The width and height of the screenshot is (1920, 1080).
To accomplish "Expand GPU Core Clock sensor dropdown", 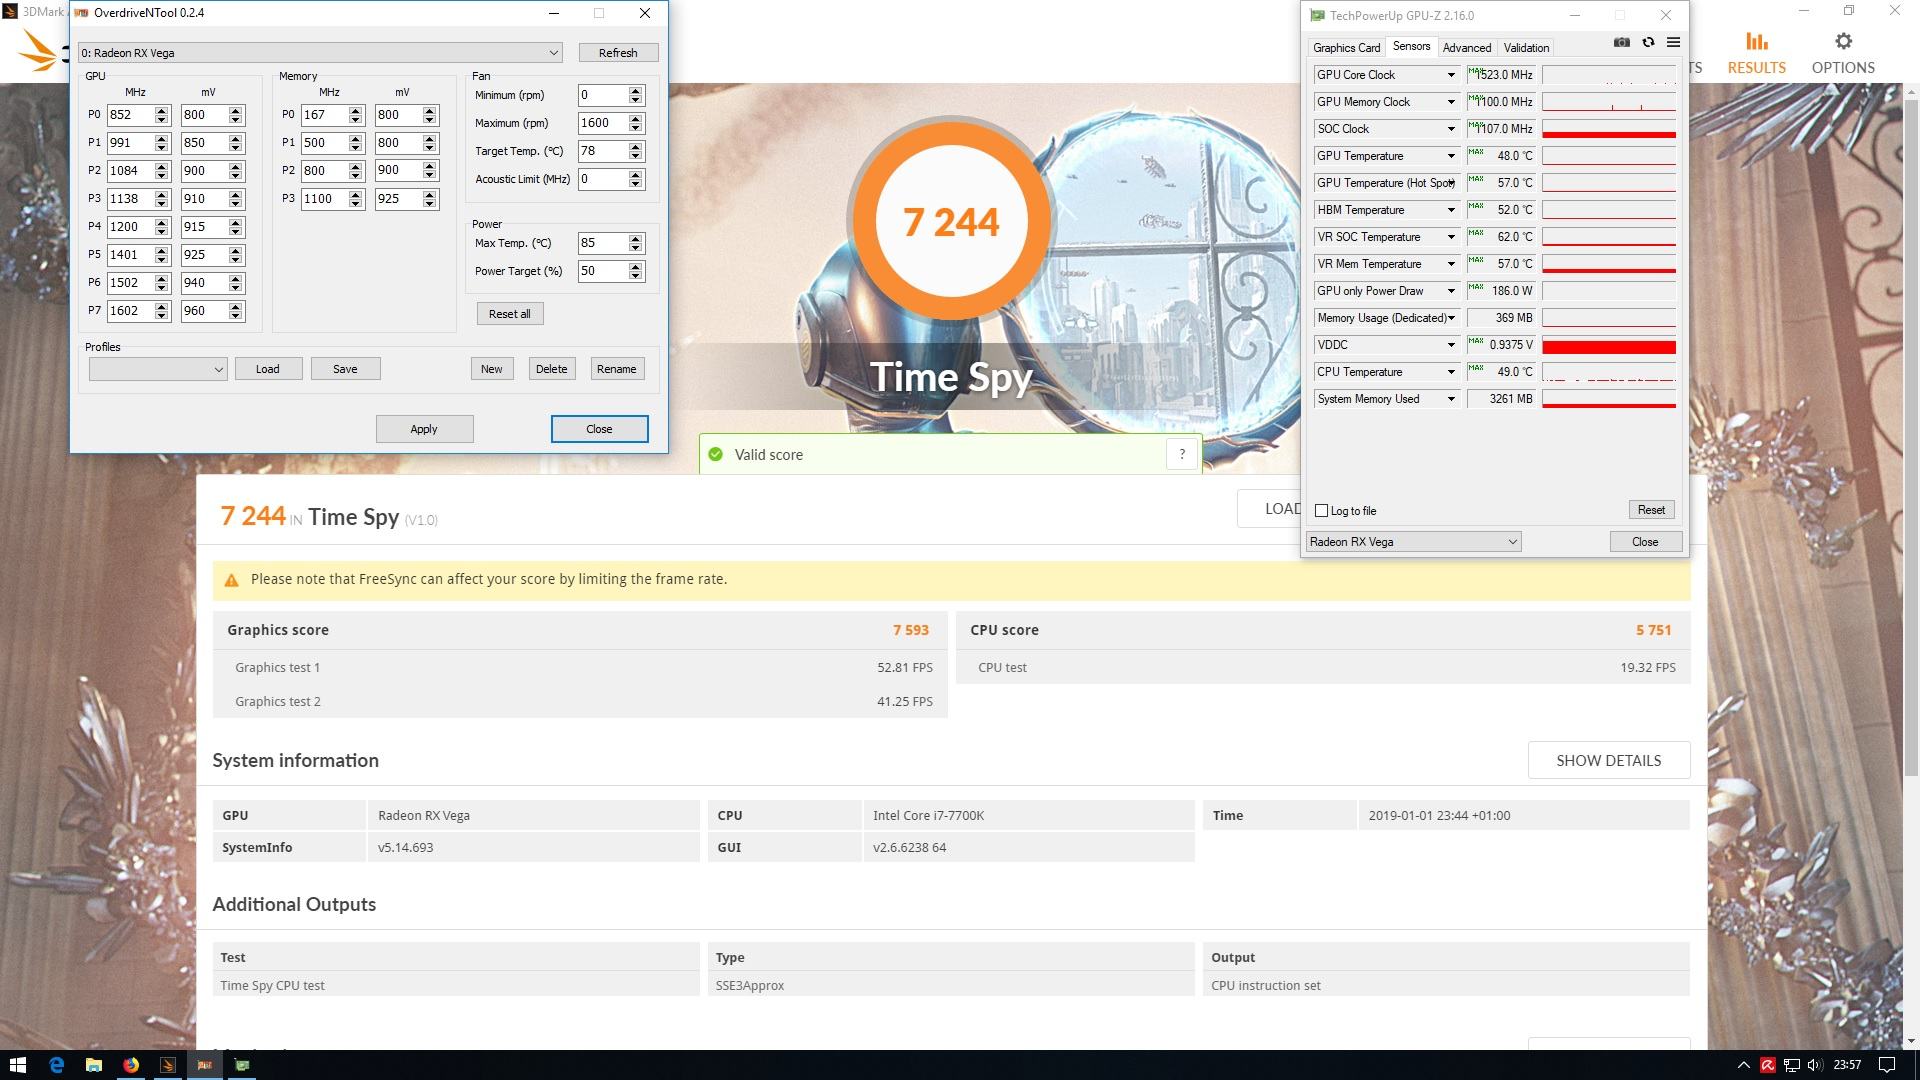I will click(x=1451, y=75).
